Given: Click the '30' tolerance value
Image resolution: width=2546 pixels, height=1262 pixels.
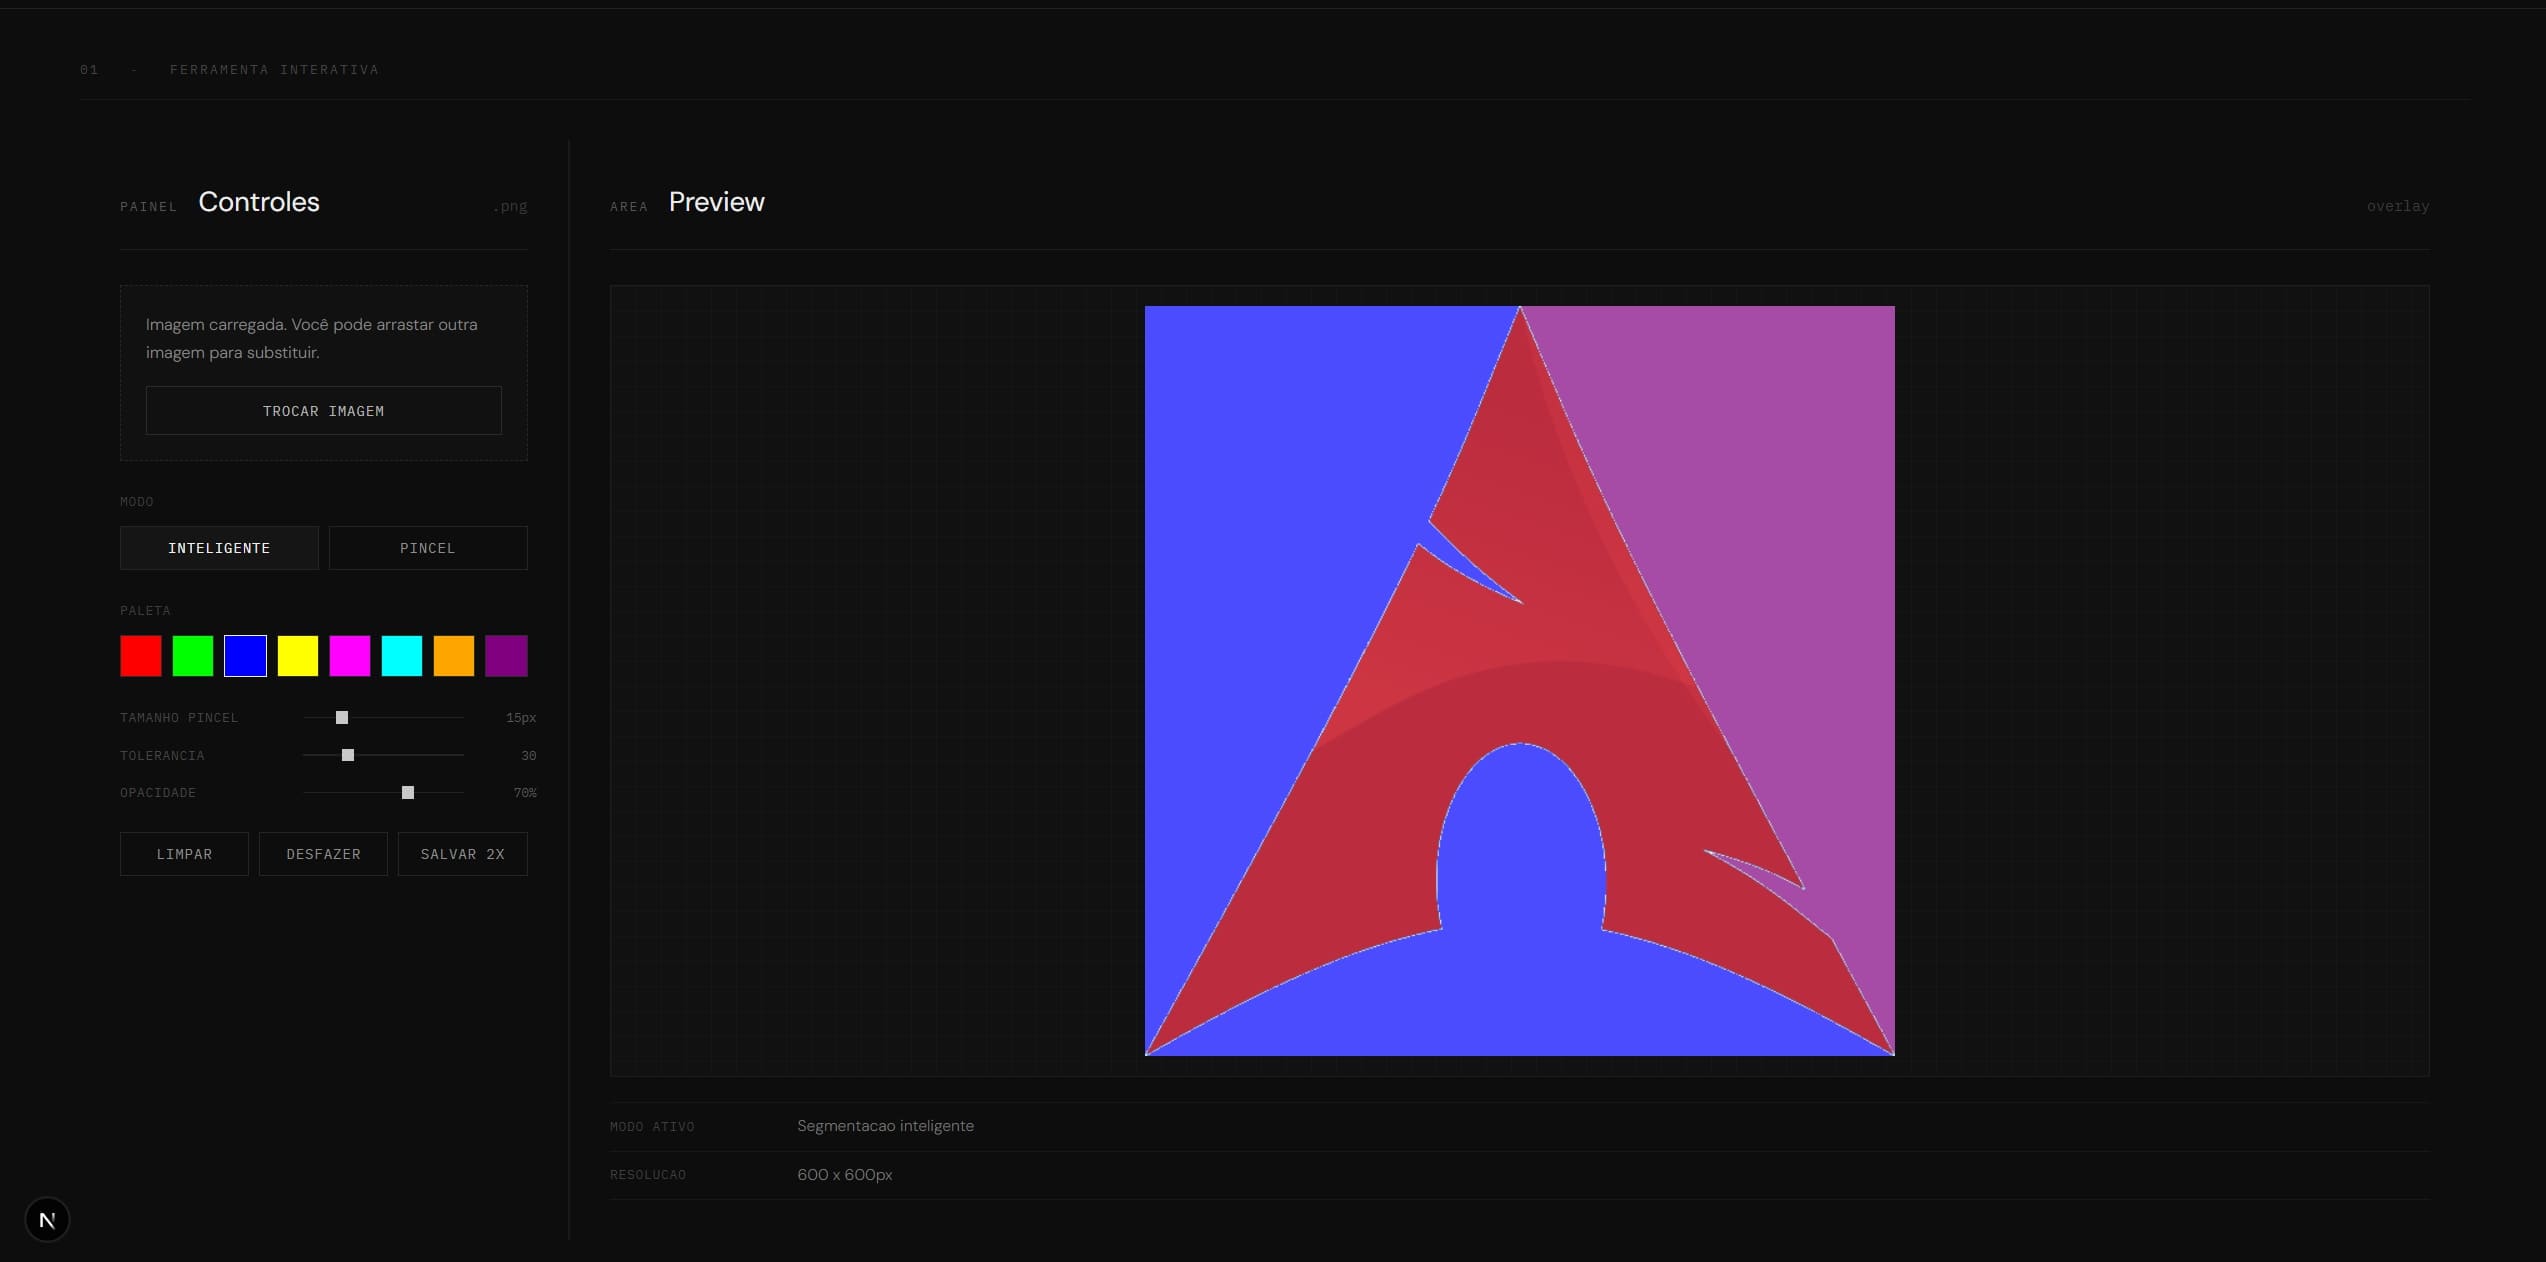Looking at the screenshot, I should click(x=529, y=756).
